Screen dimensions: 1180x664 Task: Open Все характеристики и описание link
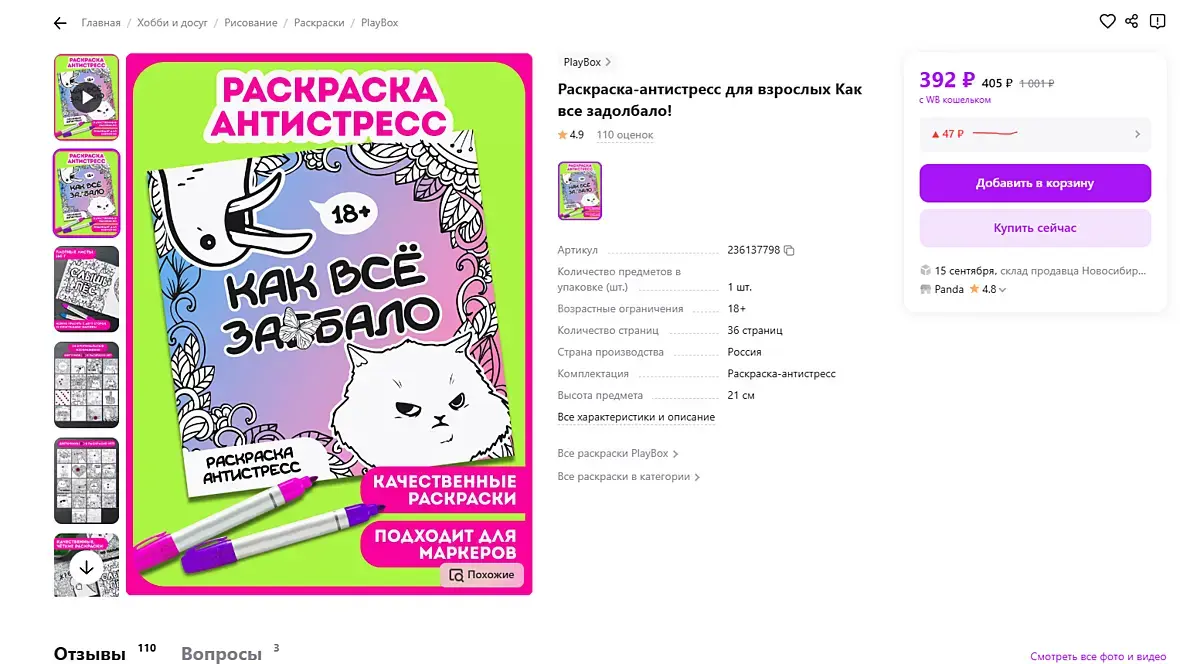[x=636, y=417]
